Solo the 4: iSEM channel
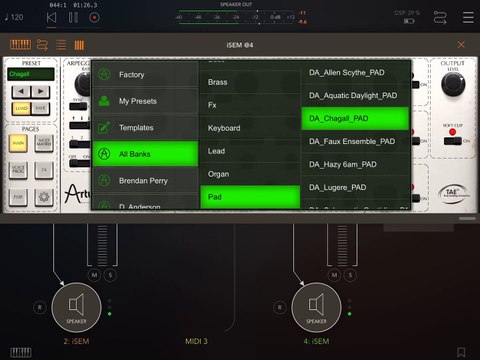480x360 pixels. tap(350, 275)
